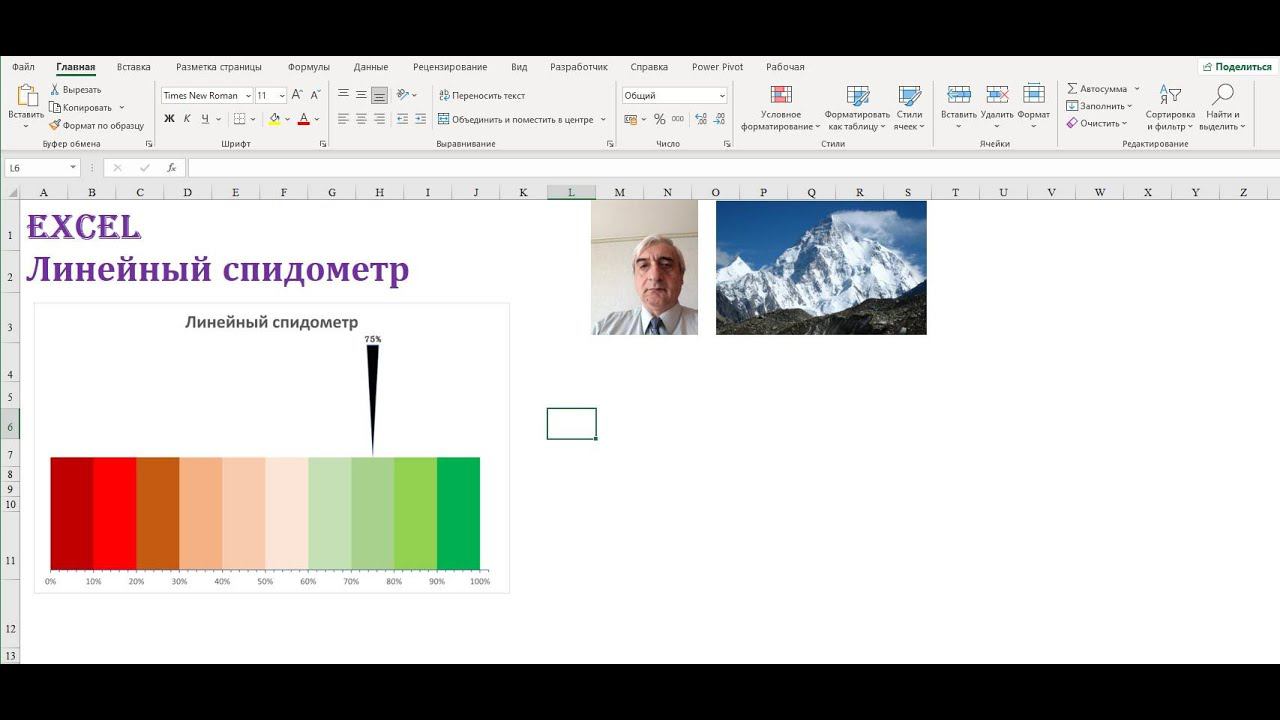
Task: Apply yellow fill color bucket
Action: click(274, 119)
